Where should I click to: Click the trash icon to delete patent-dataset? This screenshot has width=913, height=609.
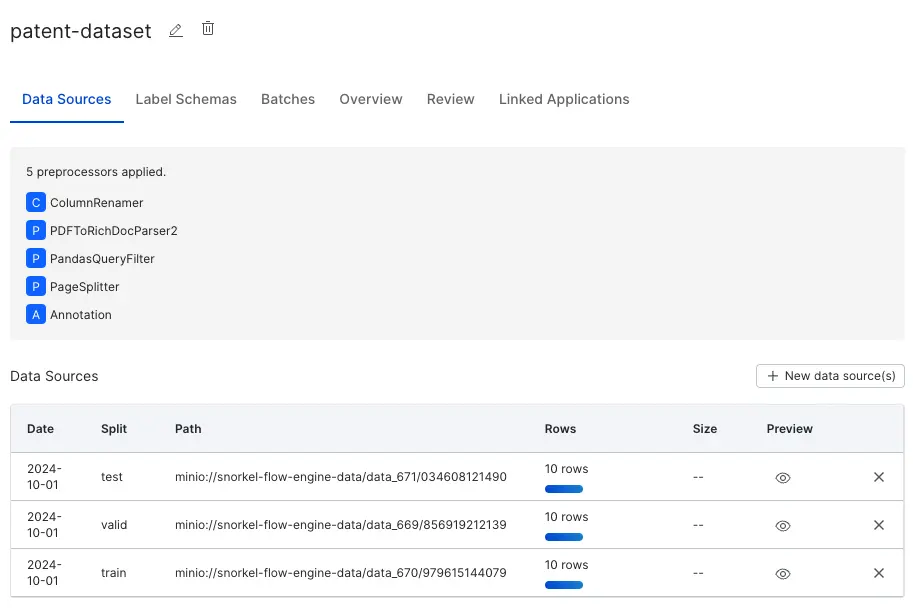pos(208,29)
